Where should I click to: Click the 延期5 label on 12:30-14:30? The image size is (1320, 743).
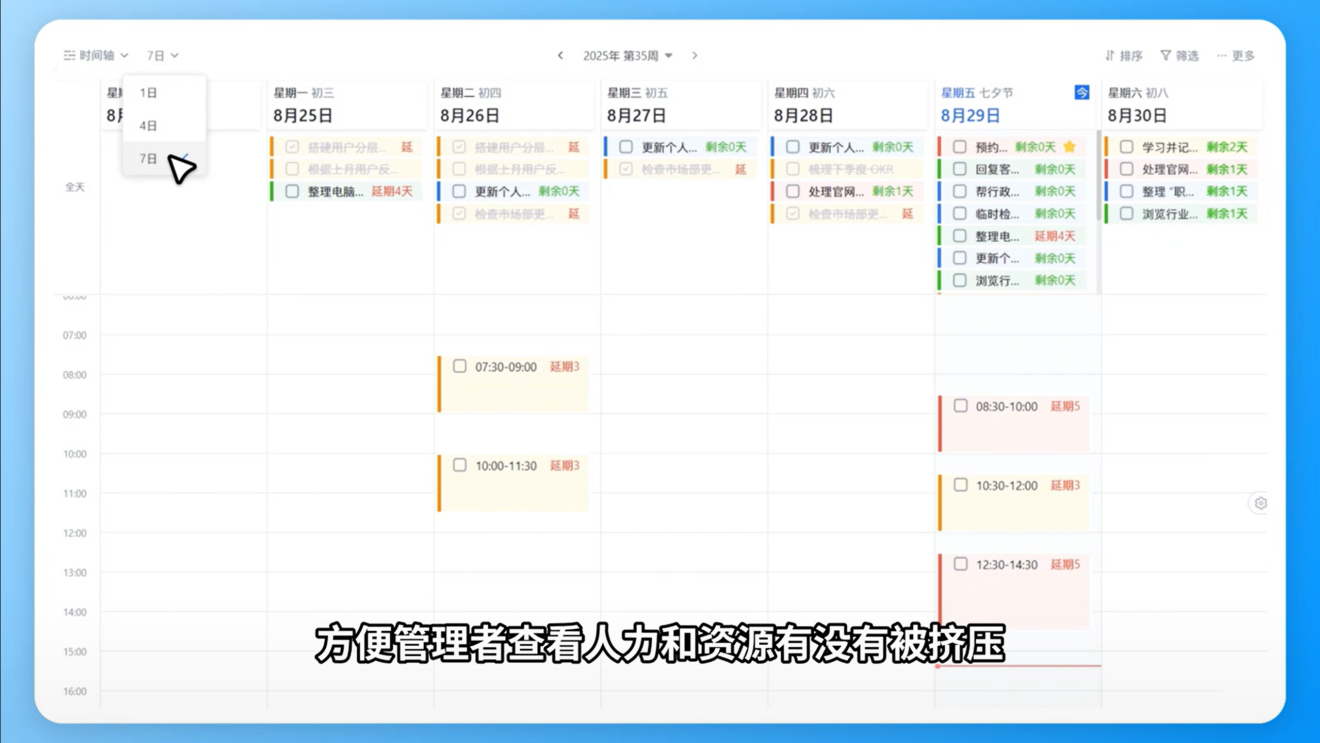point(1066,564)
